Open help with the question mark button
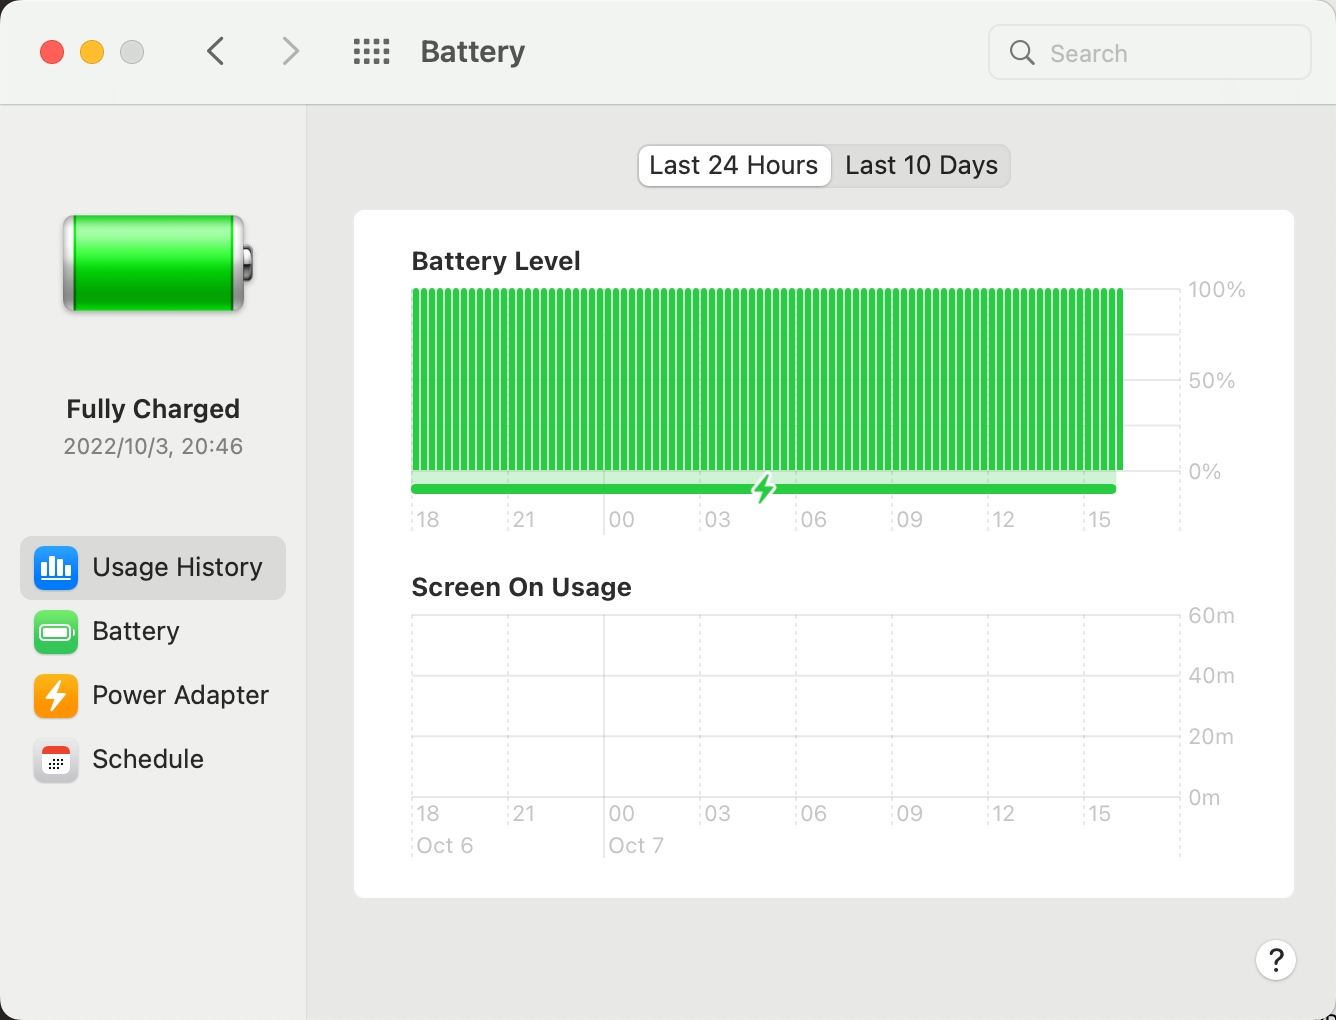The height and width of the screenshot is (1020, 1336). pyautogui.click(x=1276, y=961)
